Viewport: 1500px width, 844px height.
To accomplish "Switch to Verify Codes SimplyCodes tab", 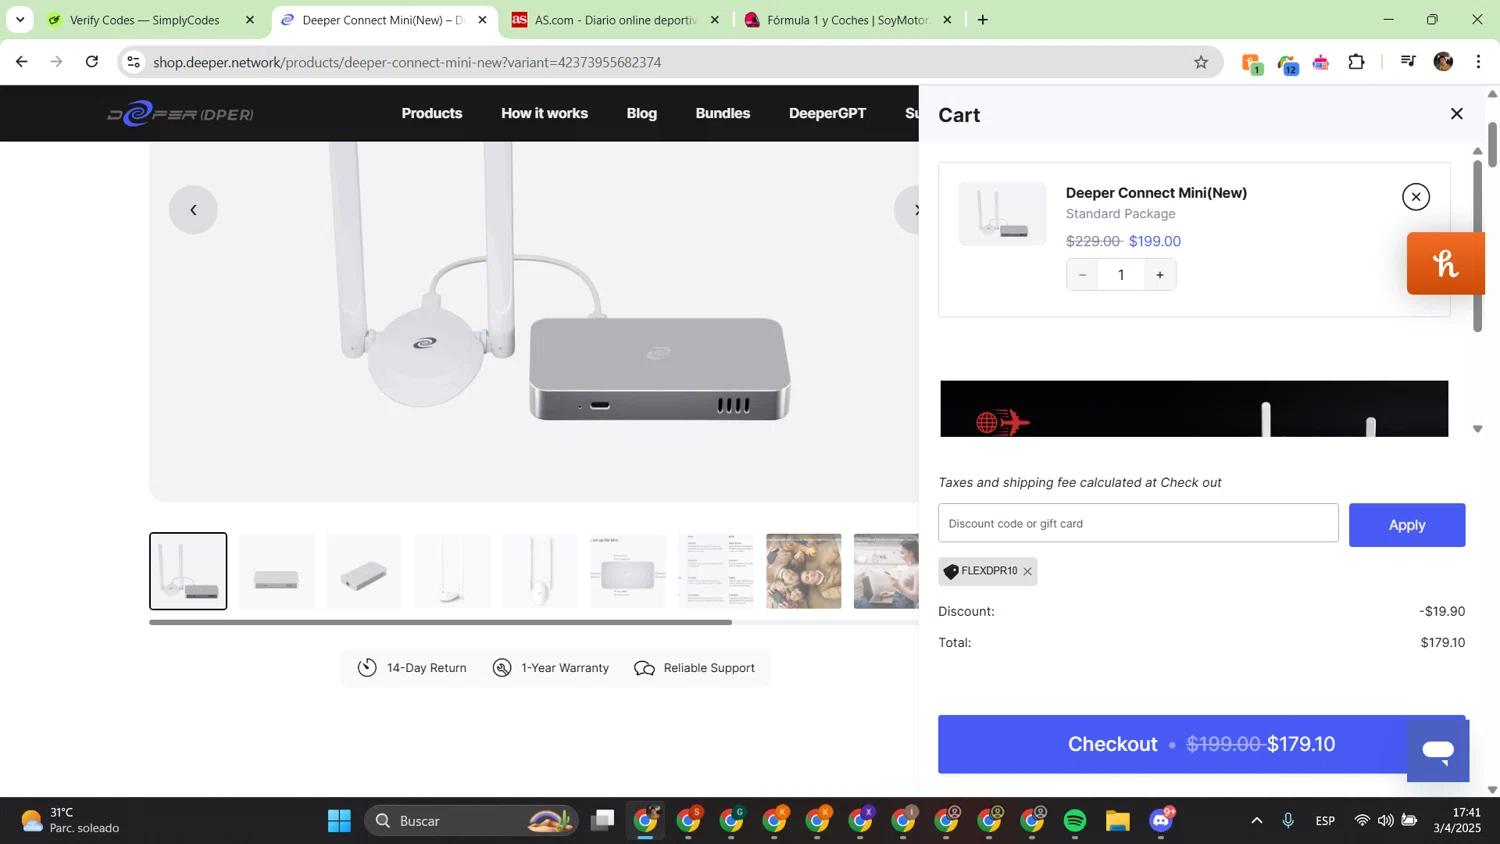I will coord(145,20).
